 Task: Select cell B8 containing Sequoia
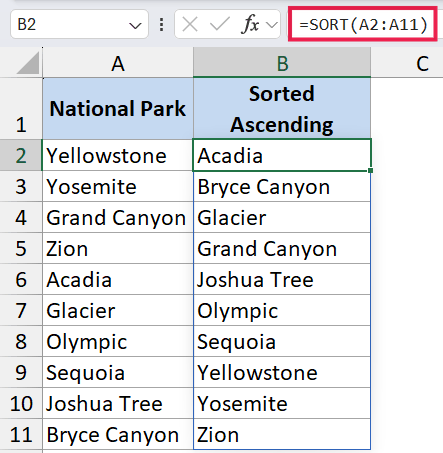pos(282,341)
